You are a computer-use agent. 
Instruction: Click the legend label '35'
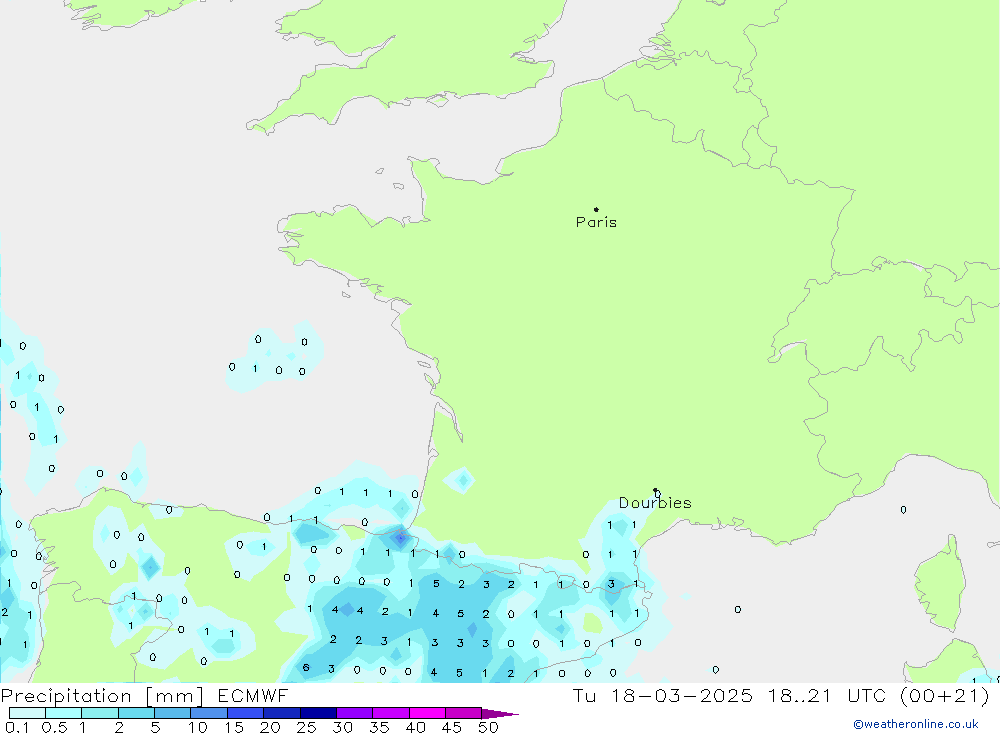(x=379, y=727)
